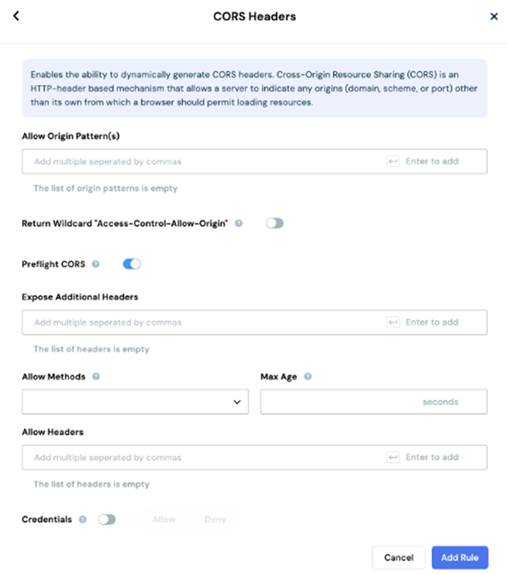
Task: Disable the Preflight CORS toggle
Action: [132, 264]
